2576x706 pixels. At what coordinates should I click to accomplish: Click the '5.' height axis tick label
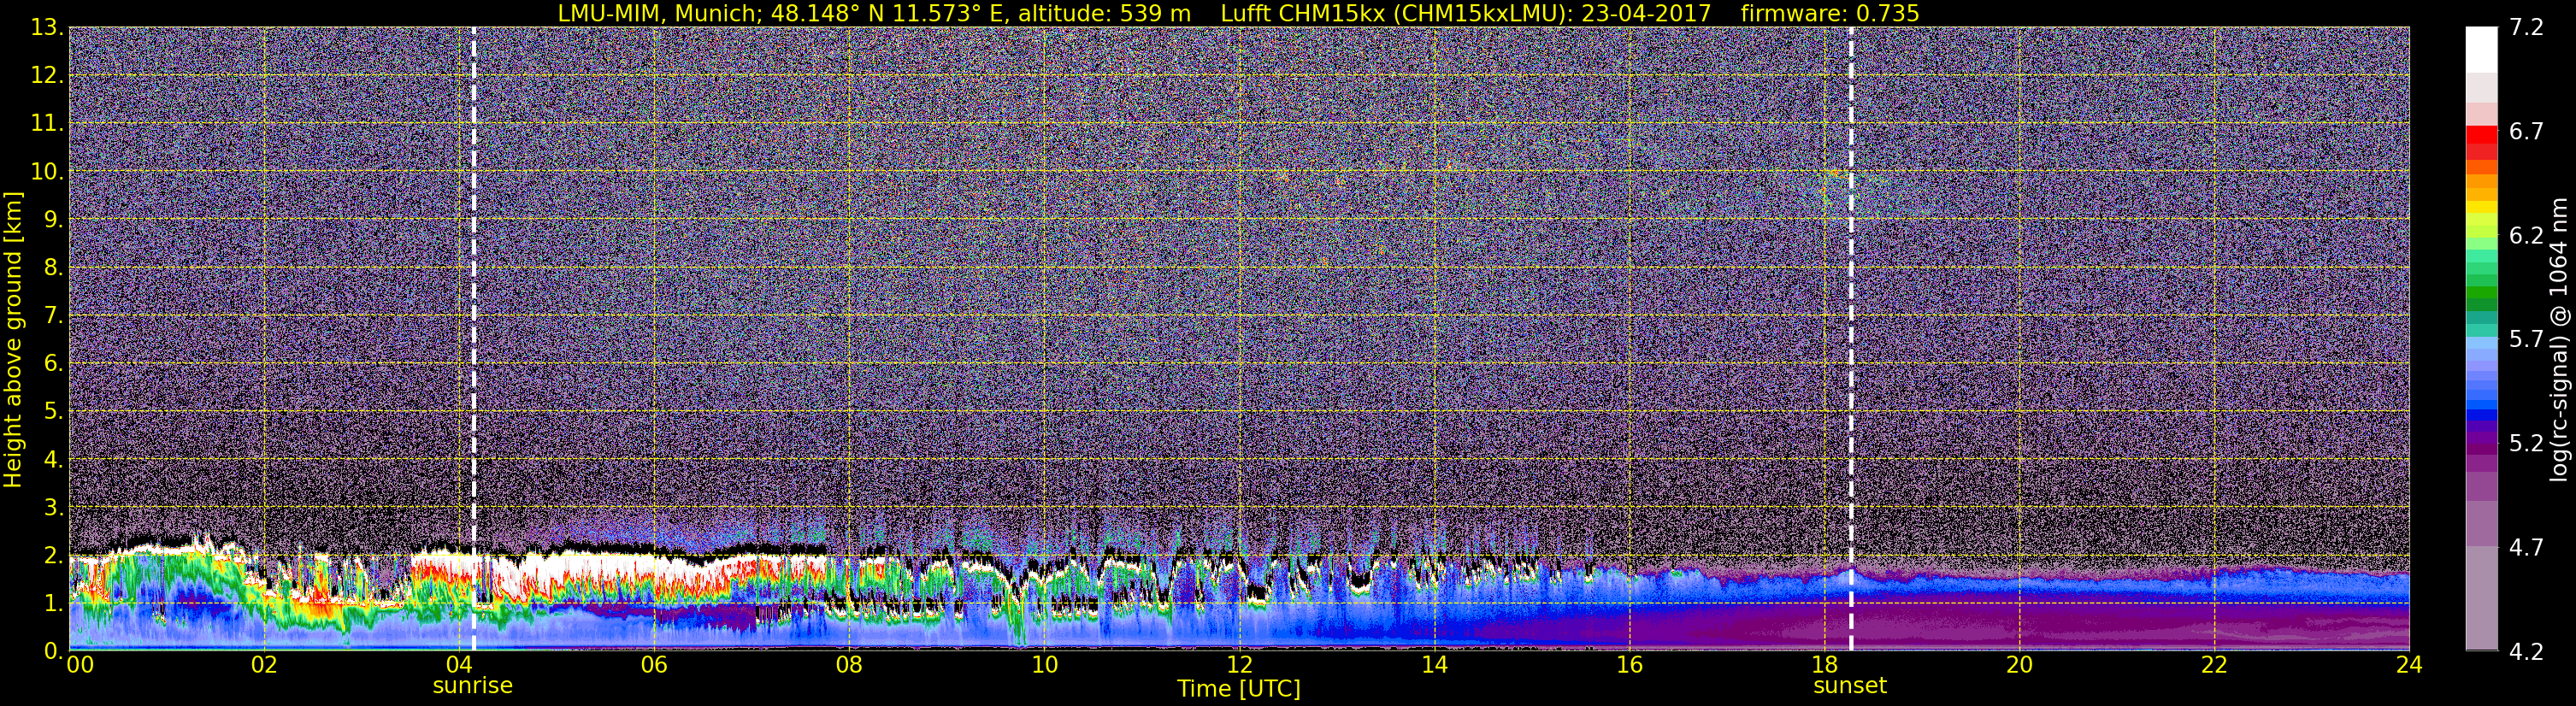click(52, 412)
